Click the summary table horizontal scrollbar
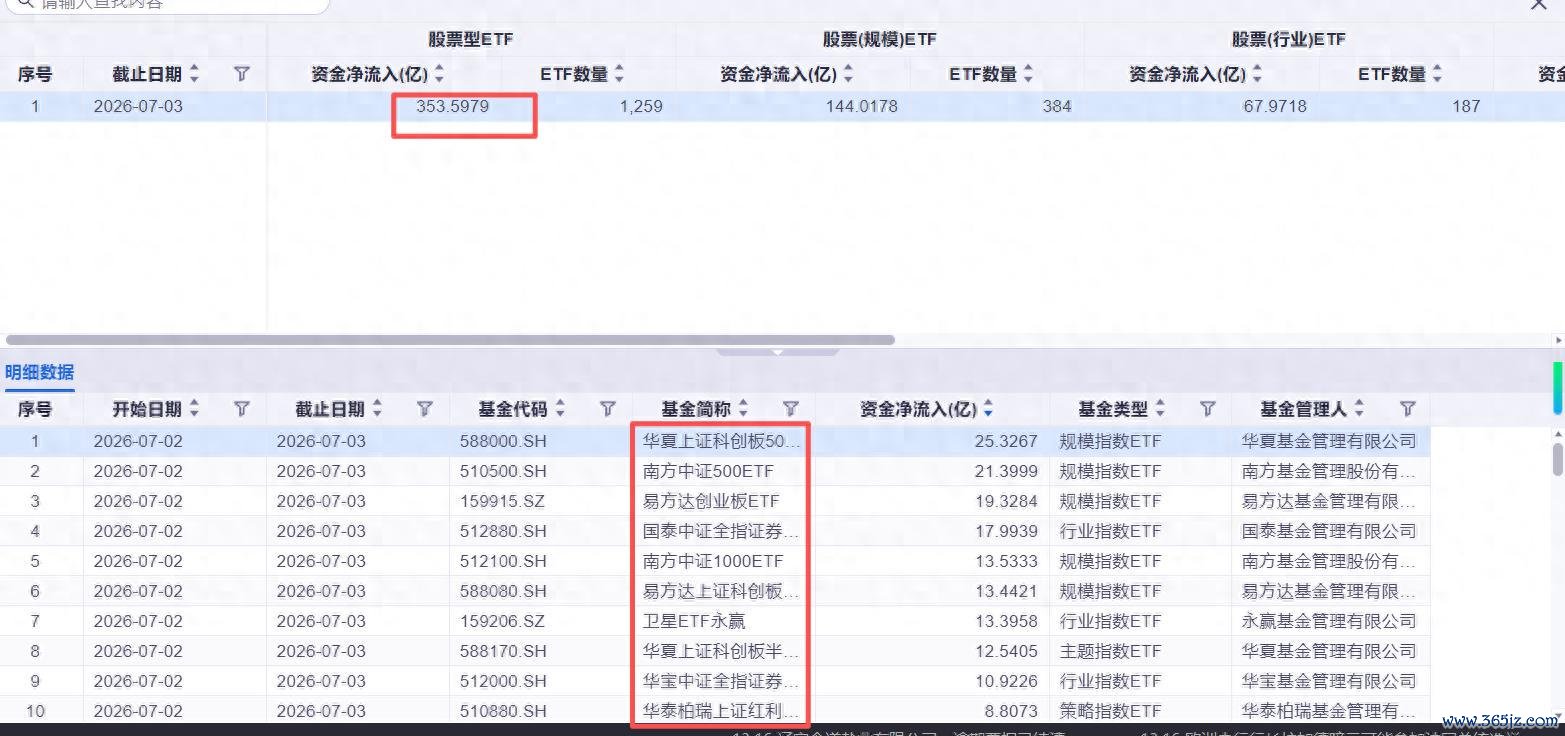Image resolution: width=1565 pixels, height=736 pixels. click(450, 340)
